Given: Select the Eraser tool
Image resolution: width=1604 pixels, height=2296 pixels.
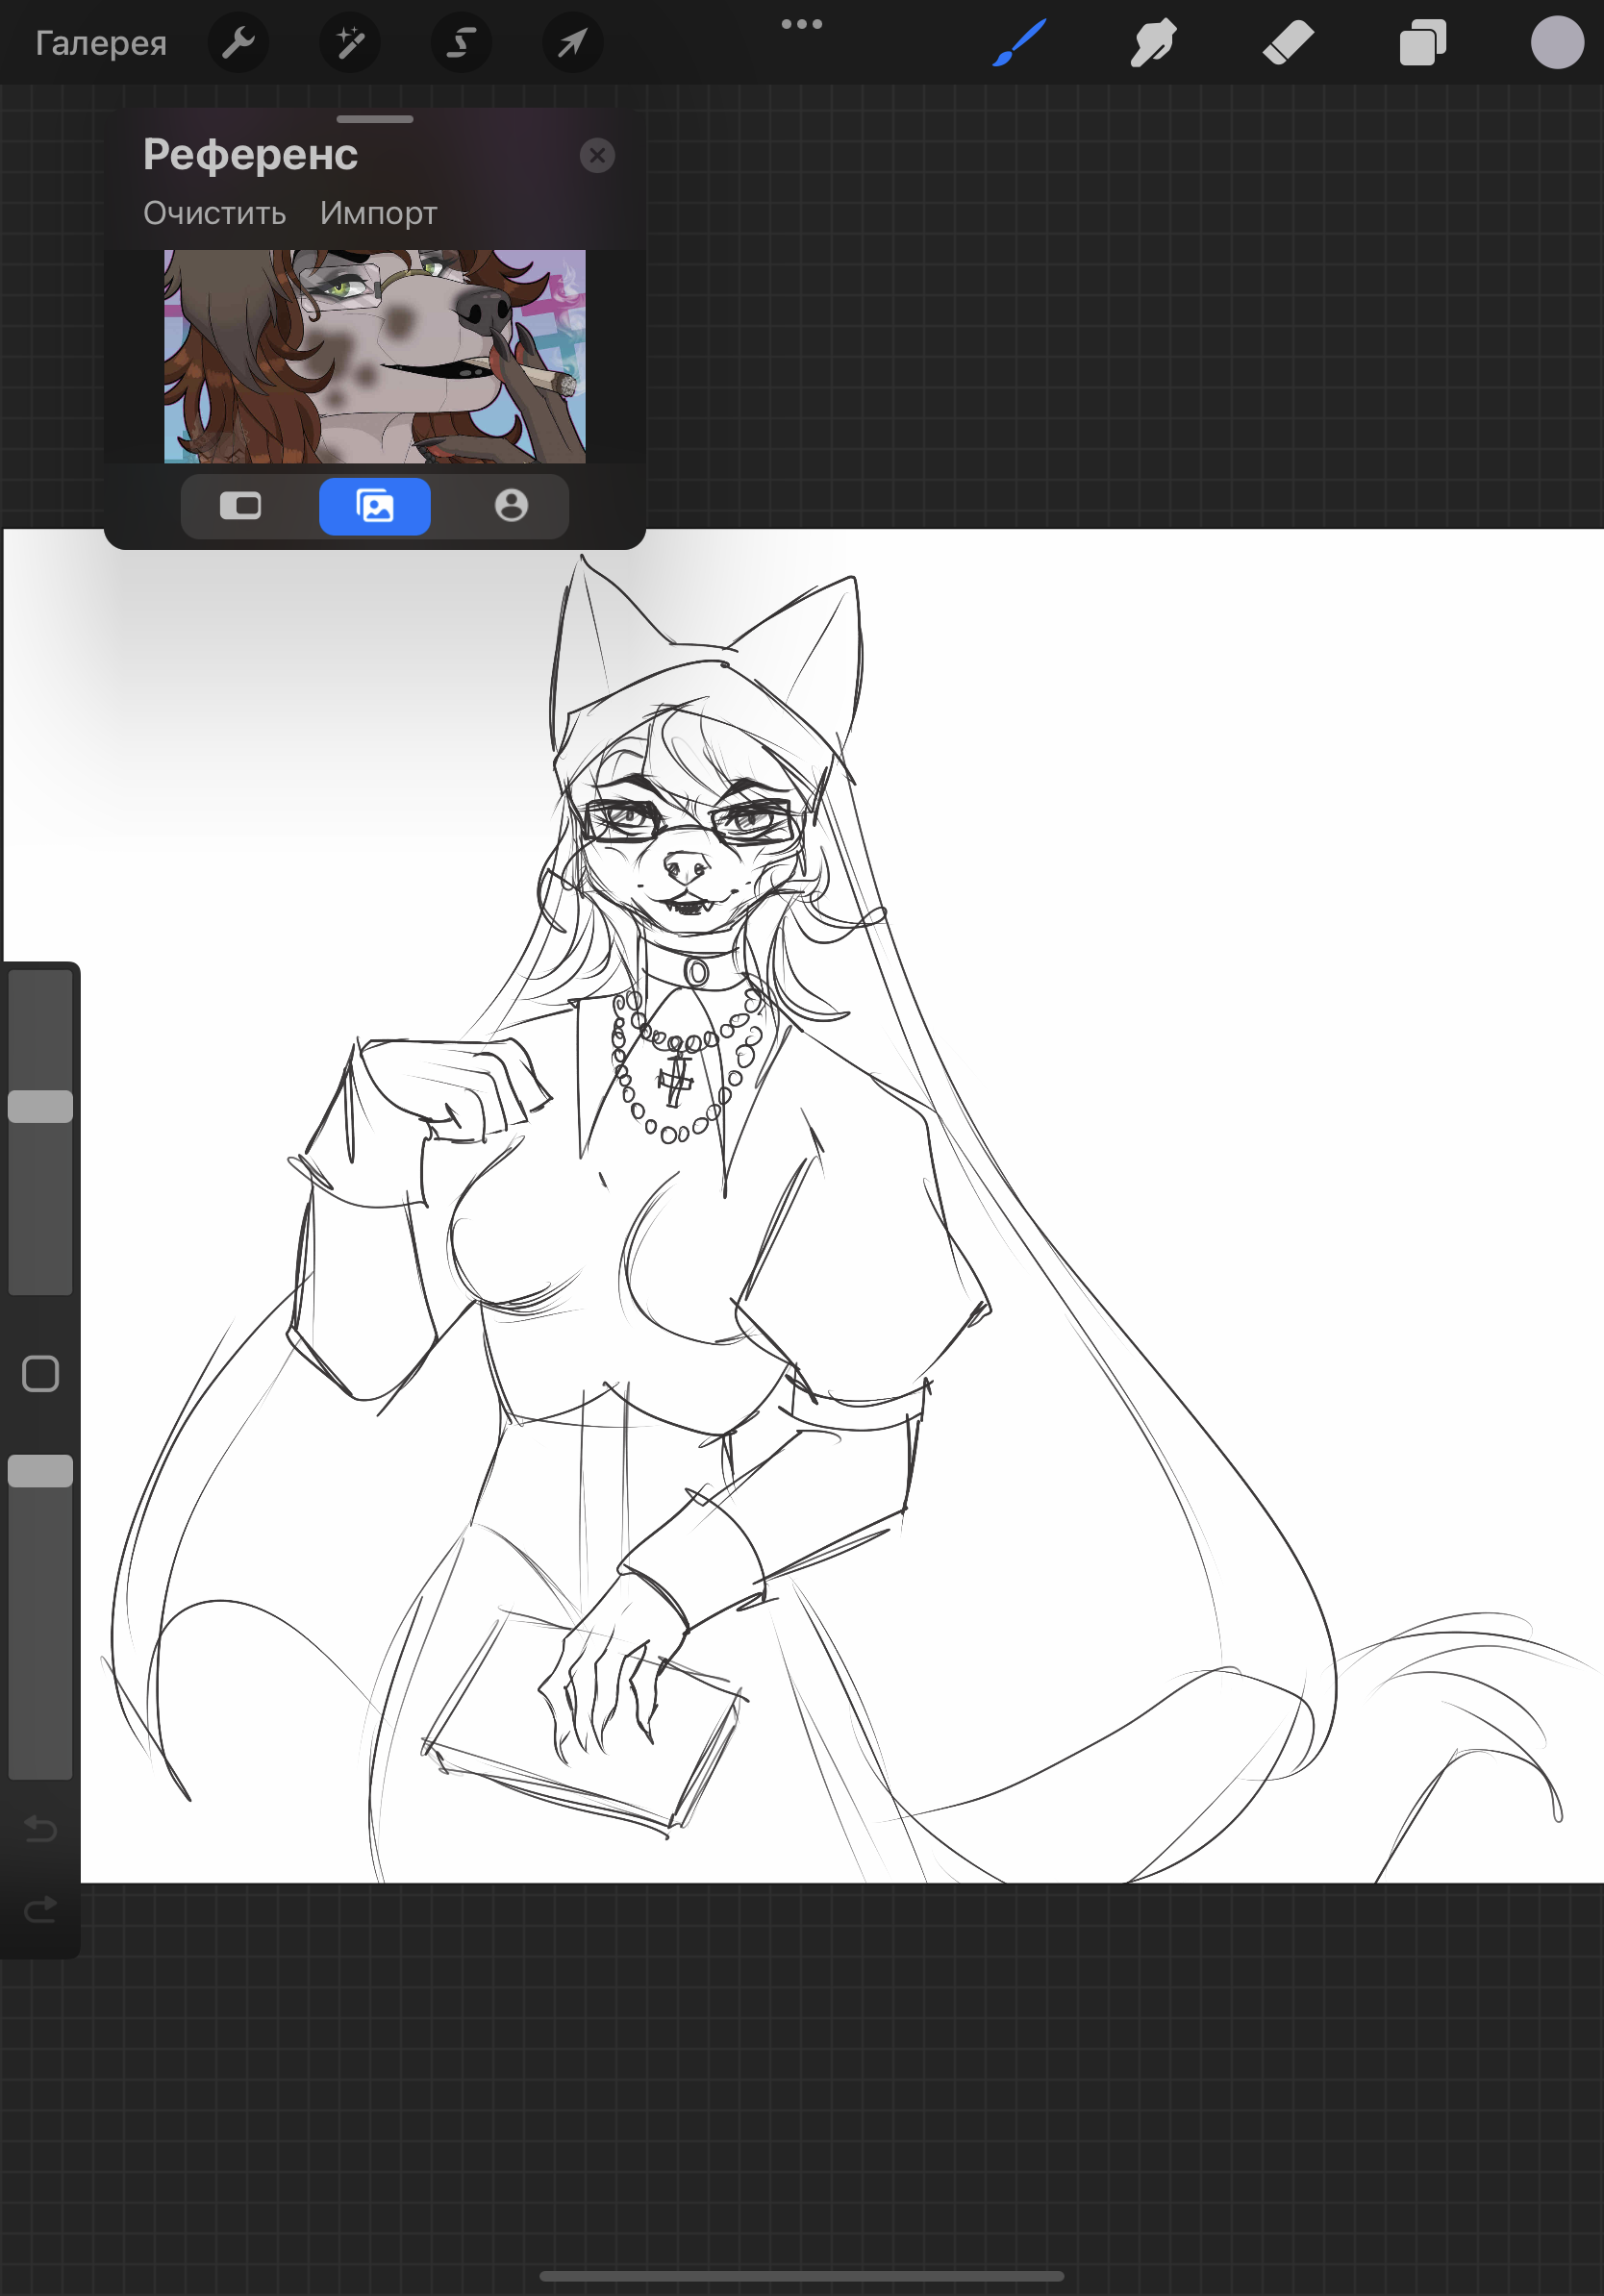Looking at the screenshot, I should point(1288,43).
